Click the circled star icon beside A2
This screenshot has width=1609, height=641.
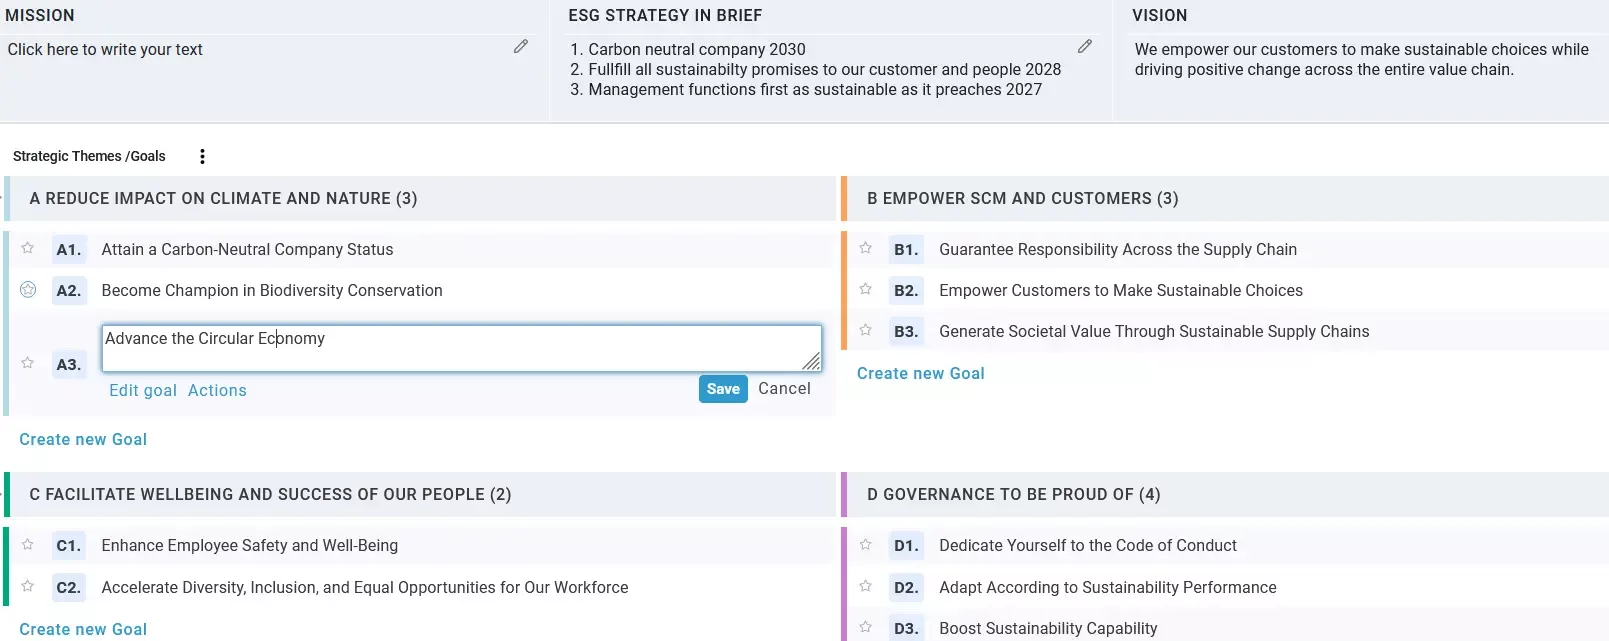pos(28,289)
